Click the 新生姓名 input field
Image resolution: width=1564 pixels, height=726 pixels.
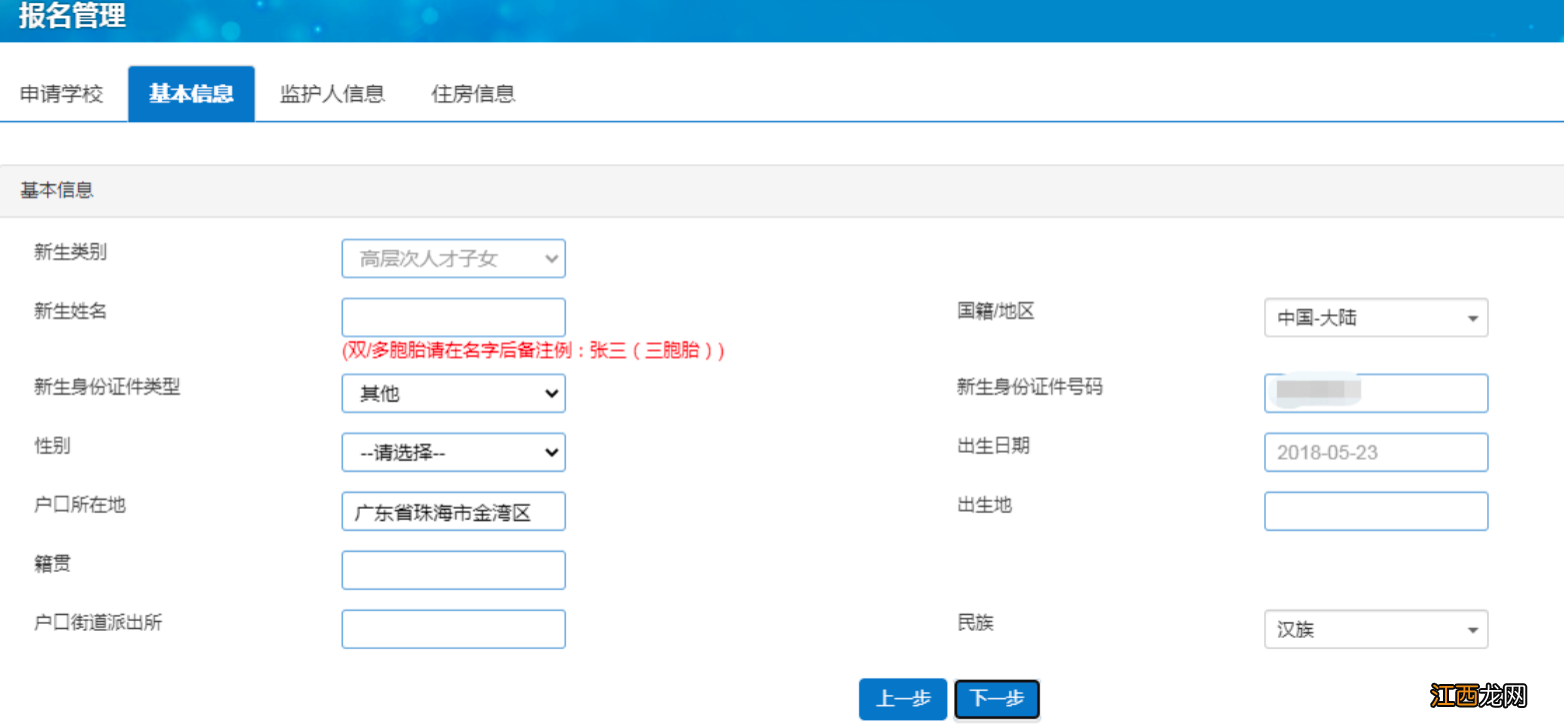(x=454, y=317)
